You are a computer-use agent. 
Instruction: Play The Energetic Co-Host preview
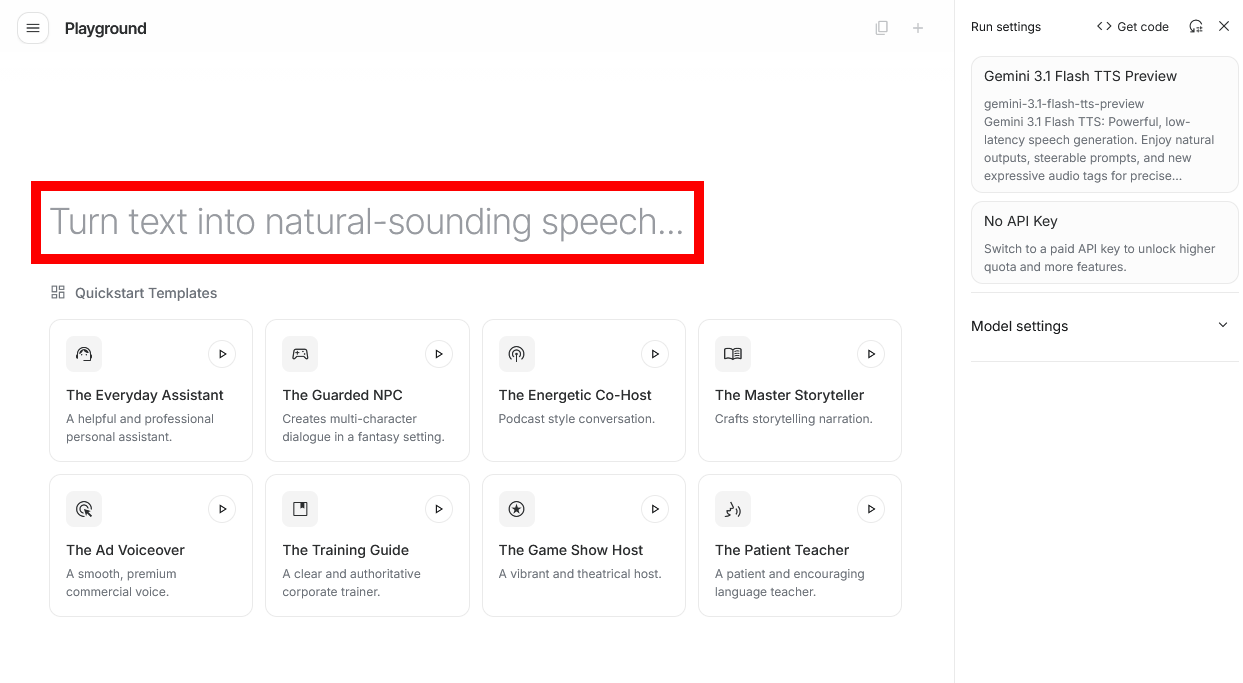655,354
